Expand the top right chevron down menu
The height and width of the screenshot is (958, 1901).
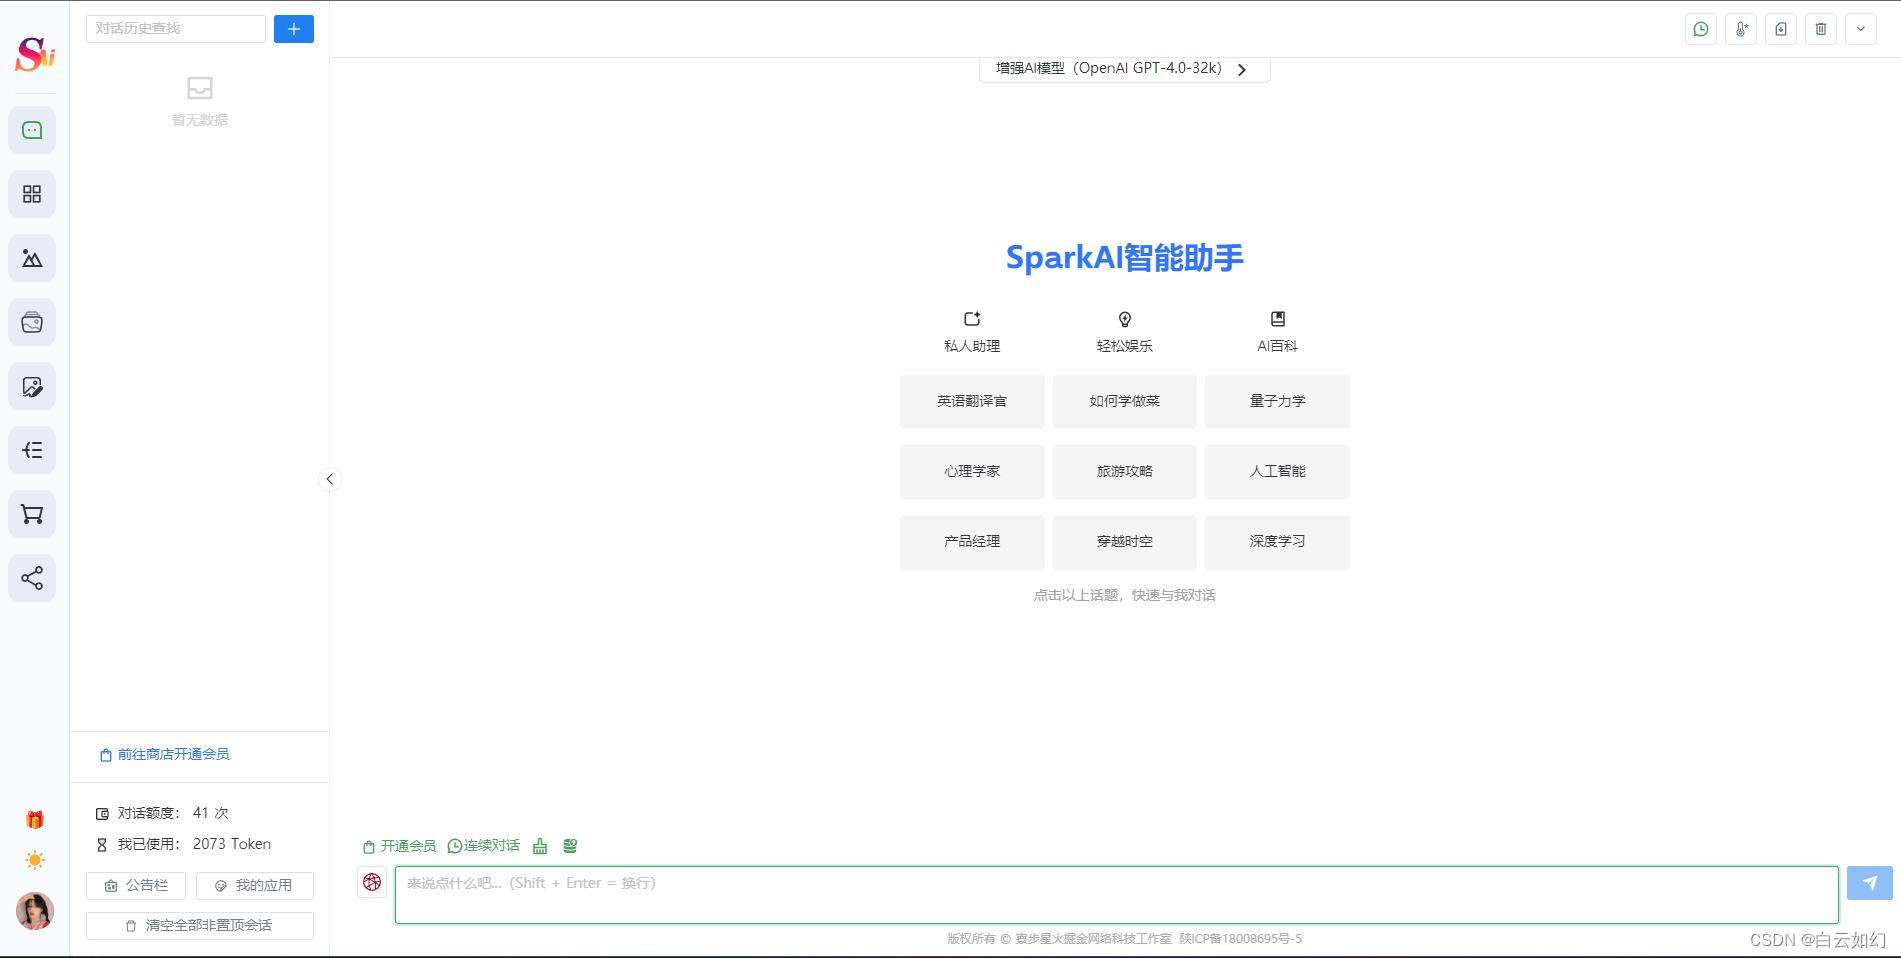1861,29
